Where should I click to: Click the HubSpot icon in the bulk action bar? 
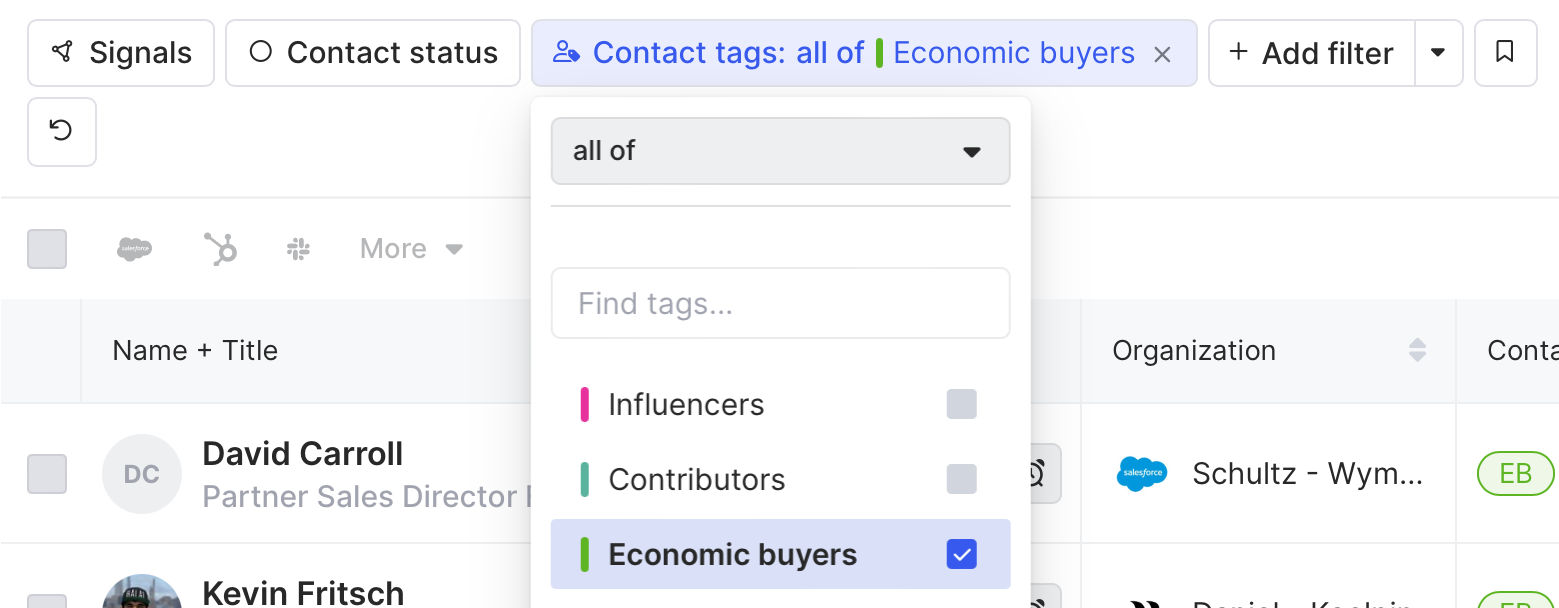click(220, 249)
